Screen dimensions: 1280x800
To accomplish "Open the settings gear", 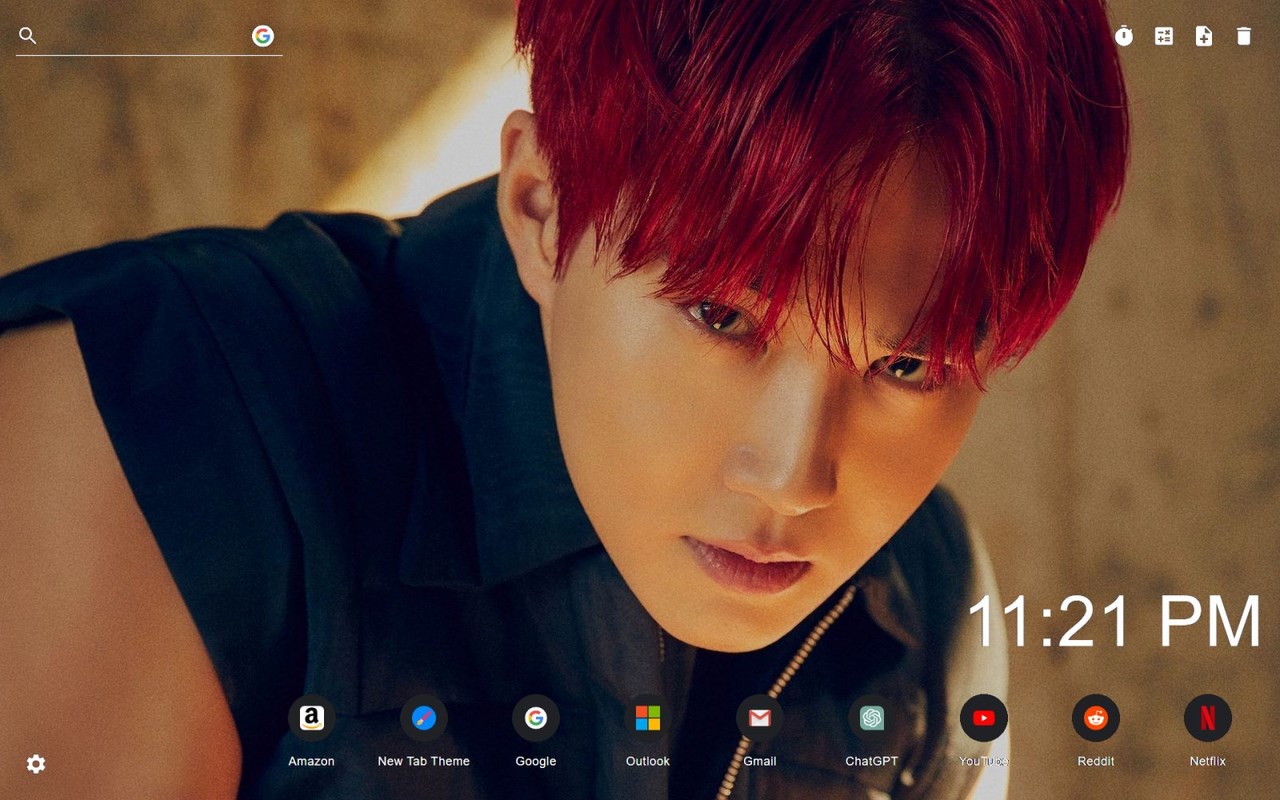I will [x=36, y=764].
